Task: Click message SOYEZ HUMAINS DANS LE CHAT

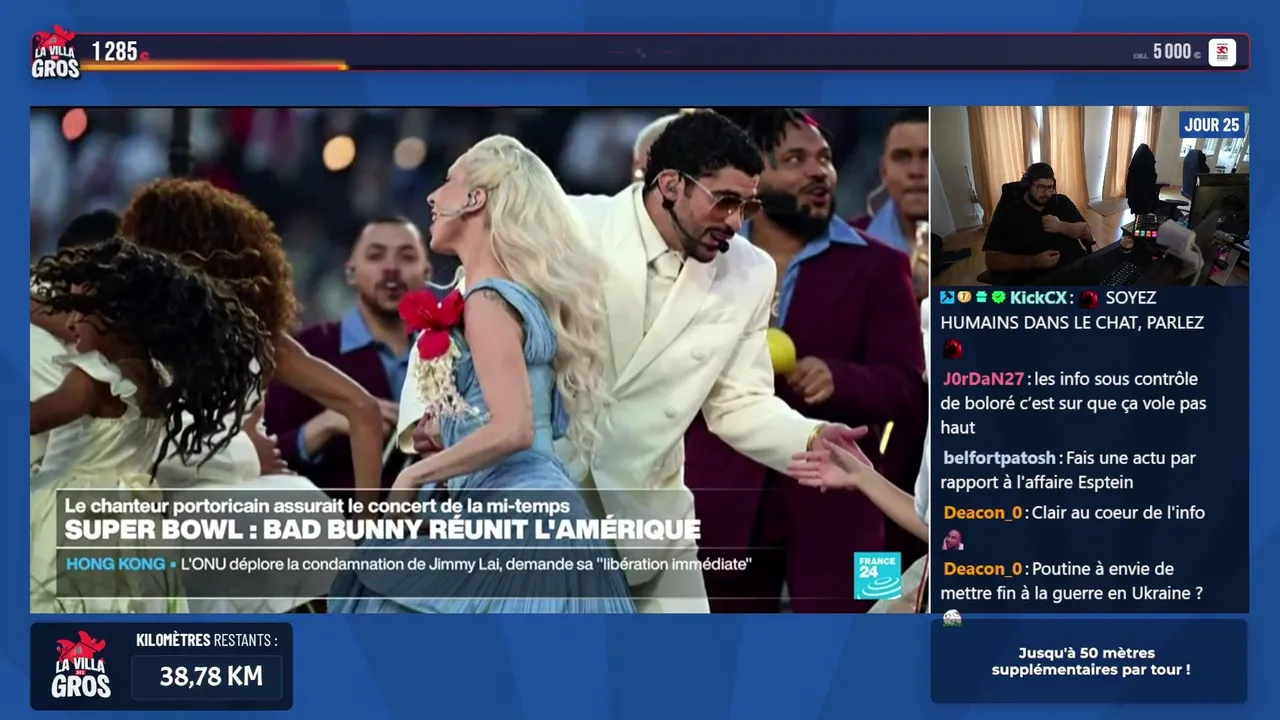Action: pos(1072,310)
